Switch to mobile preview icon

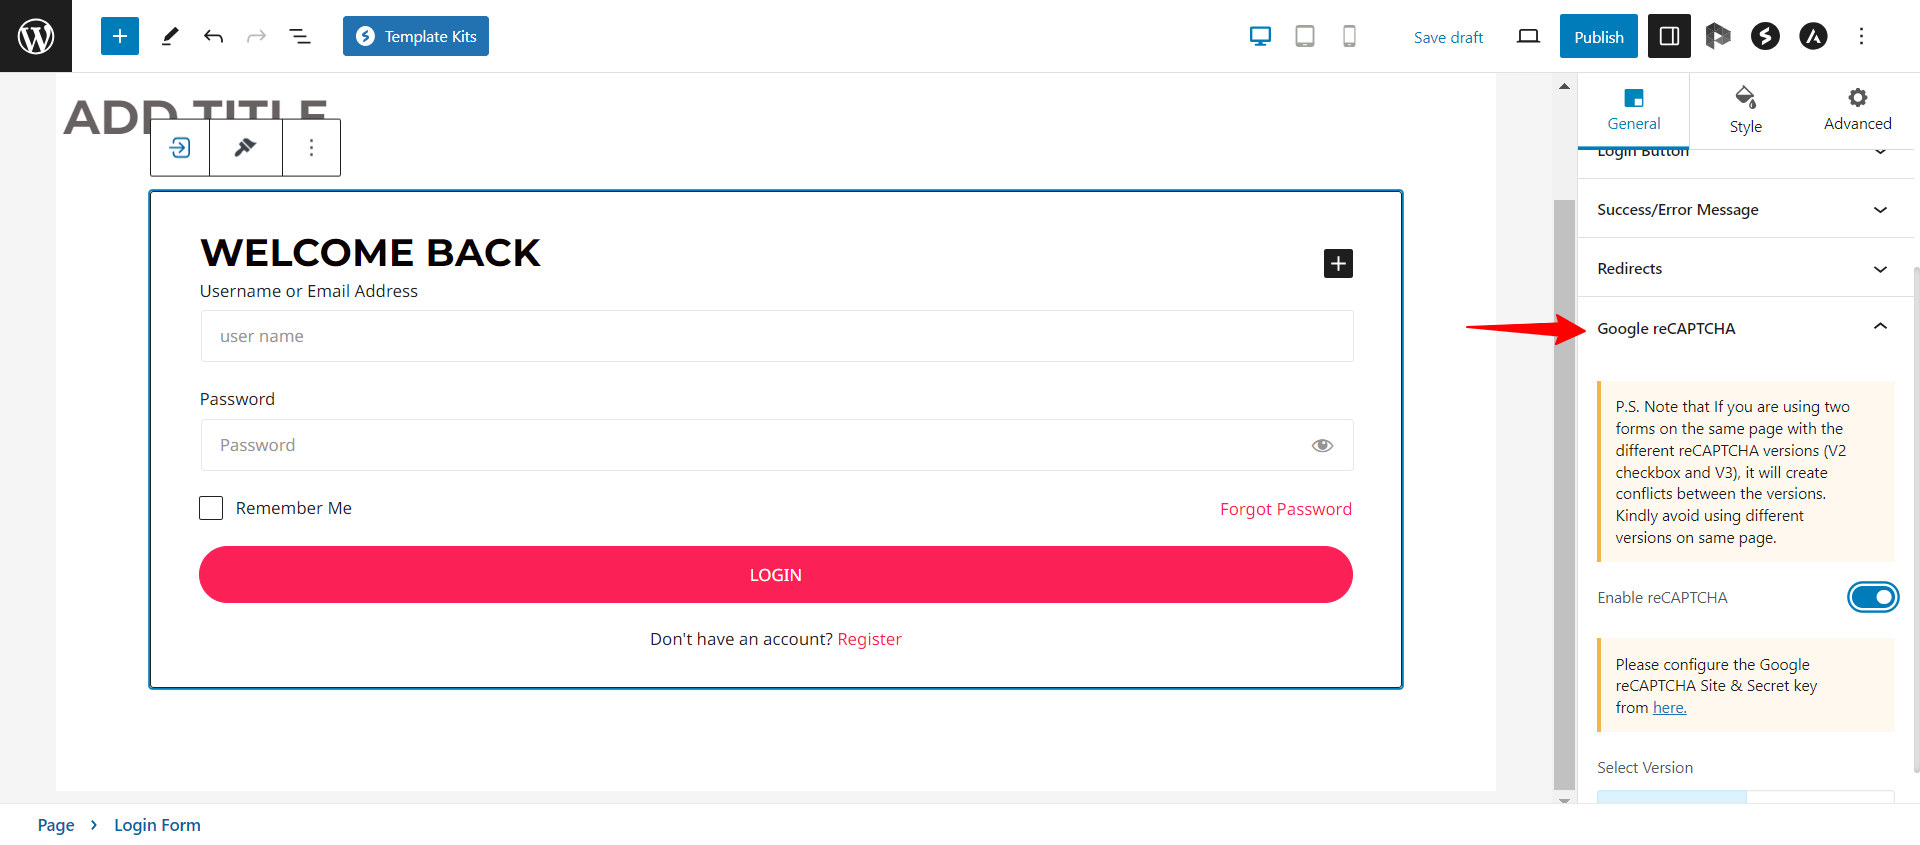point(1348,36)
